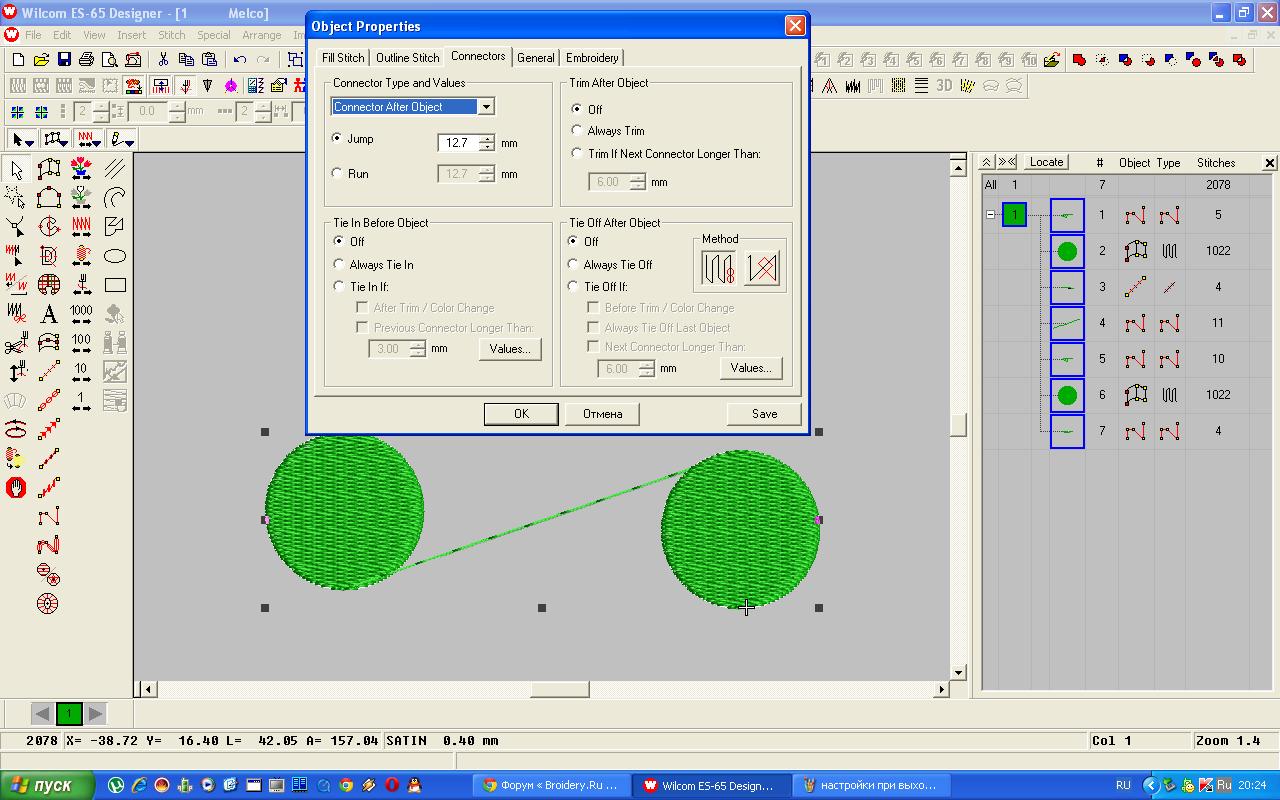Select the arrow selection tool in toolbox

[x=16, y=170]
